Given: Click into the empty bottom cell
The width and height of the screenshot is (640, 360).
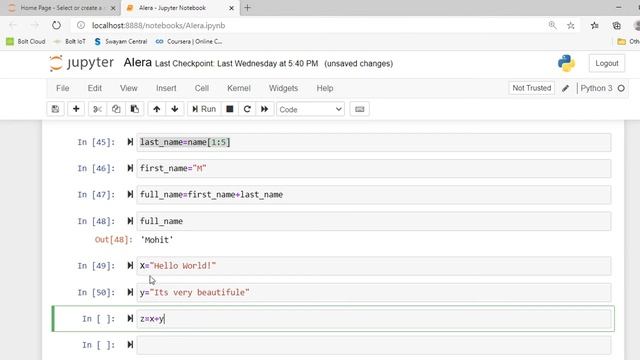Looking at the screenshot, I should tap(374, 345).
